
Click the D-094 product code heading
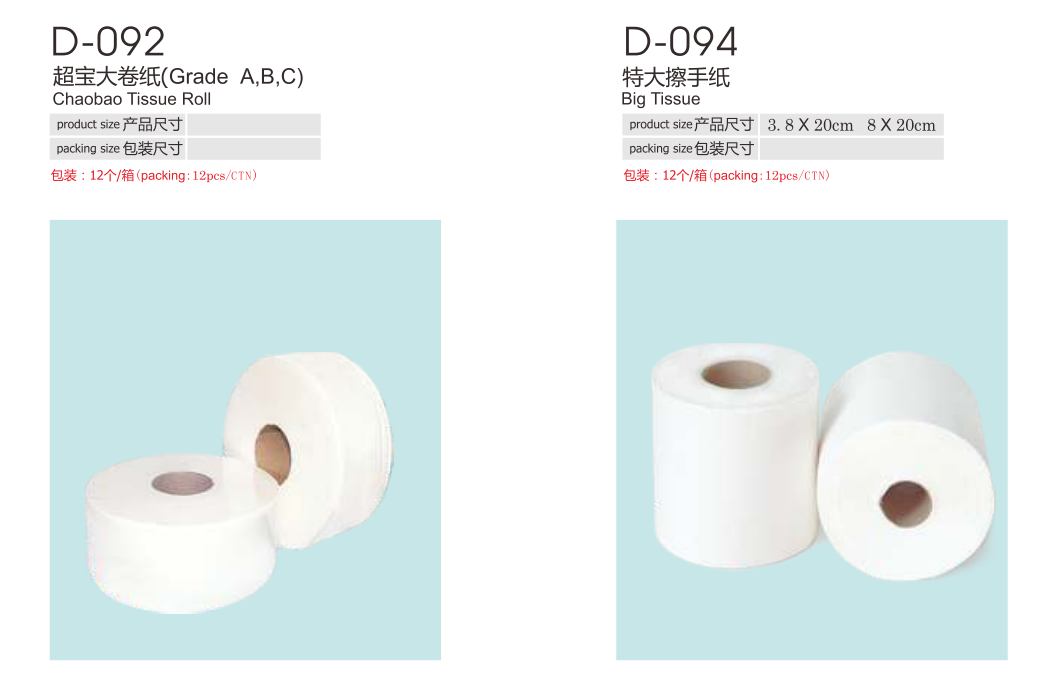pyautogui.click(x=680, y=41)
